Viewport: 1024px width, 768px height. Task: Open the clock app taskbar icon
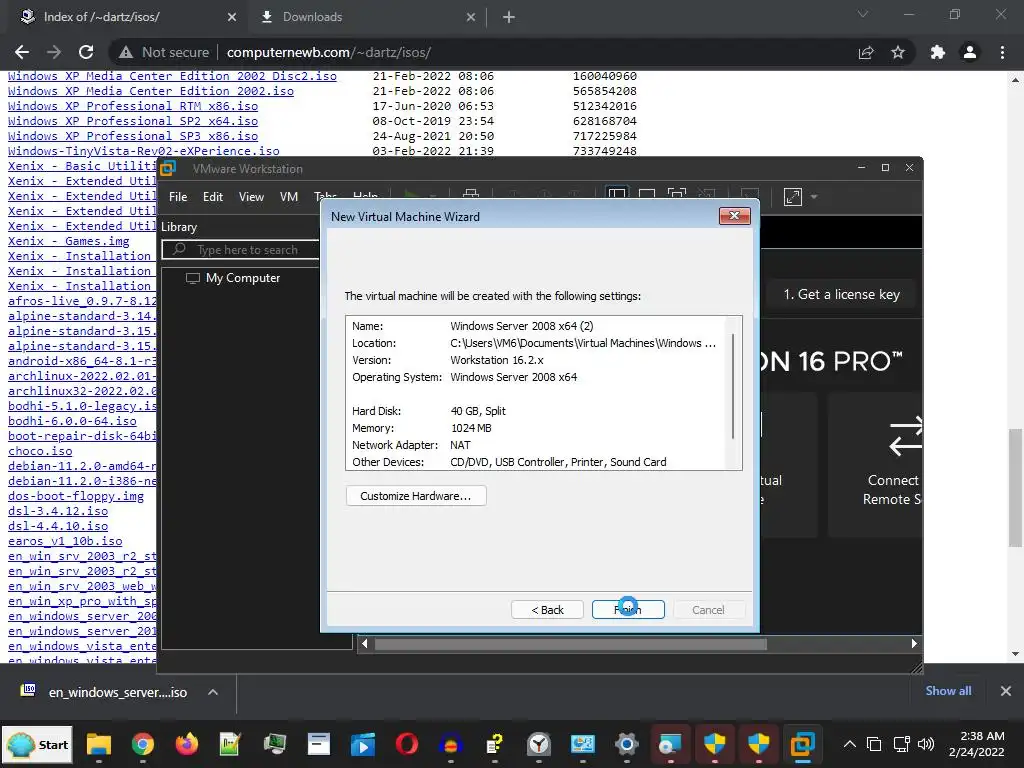click(x=539, y=744)
